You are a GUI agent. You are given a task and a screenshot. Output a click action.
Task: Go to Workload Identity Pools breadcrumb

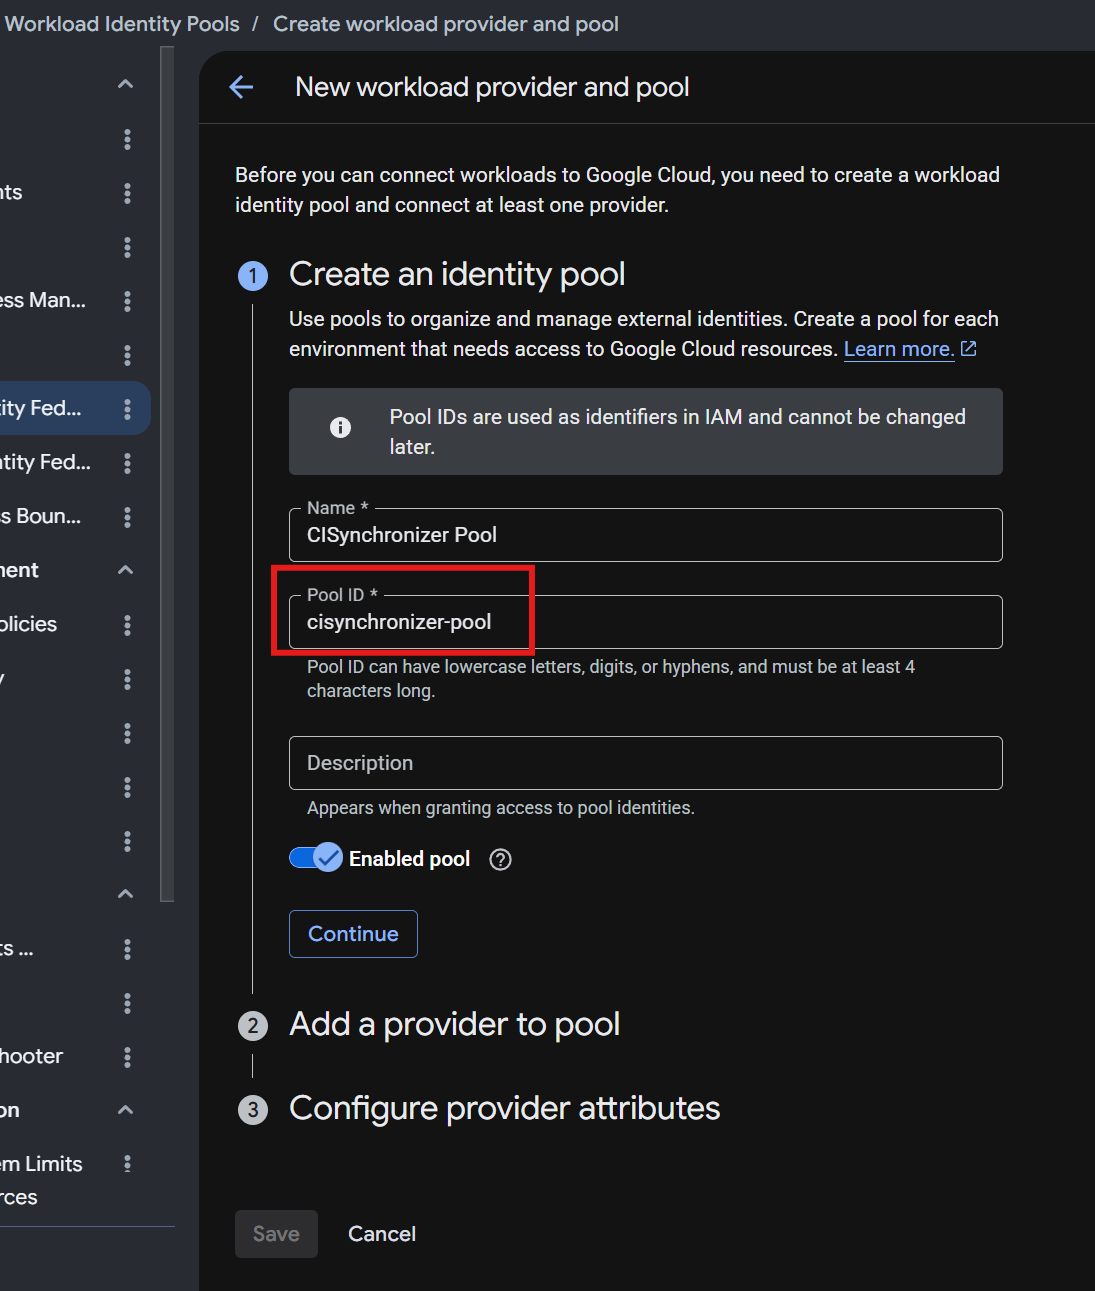coord(122,24)
